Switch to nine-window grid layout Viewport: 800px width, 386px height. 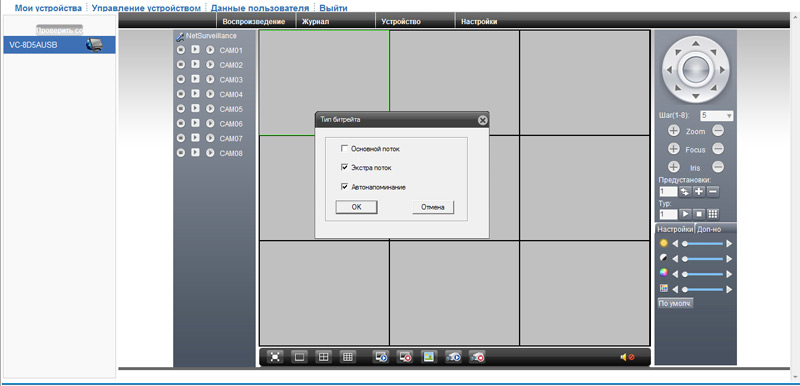[x=347, y=357]
